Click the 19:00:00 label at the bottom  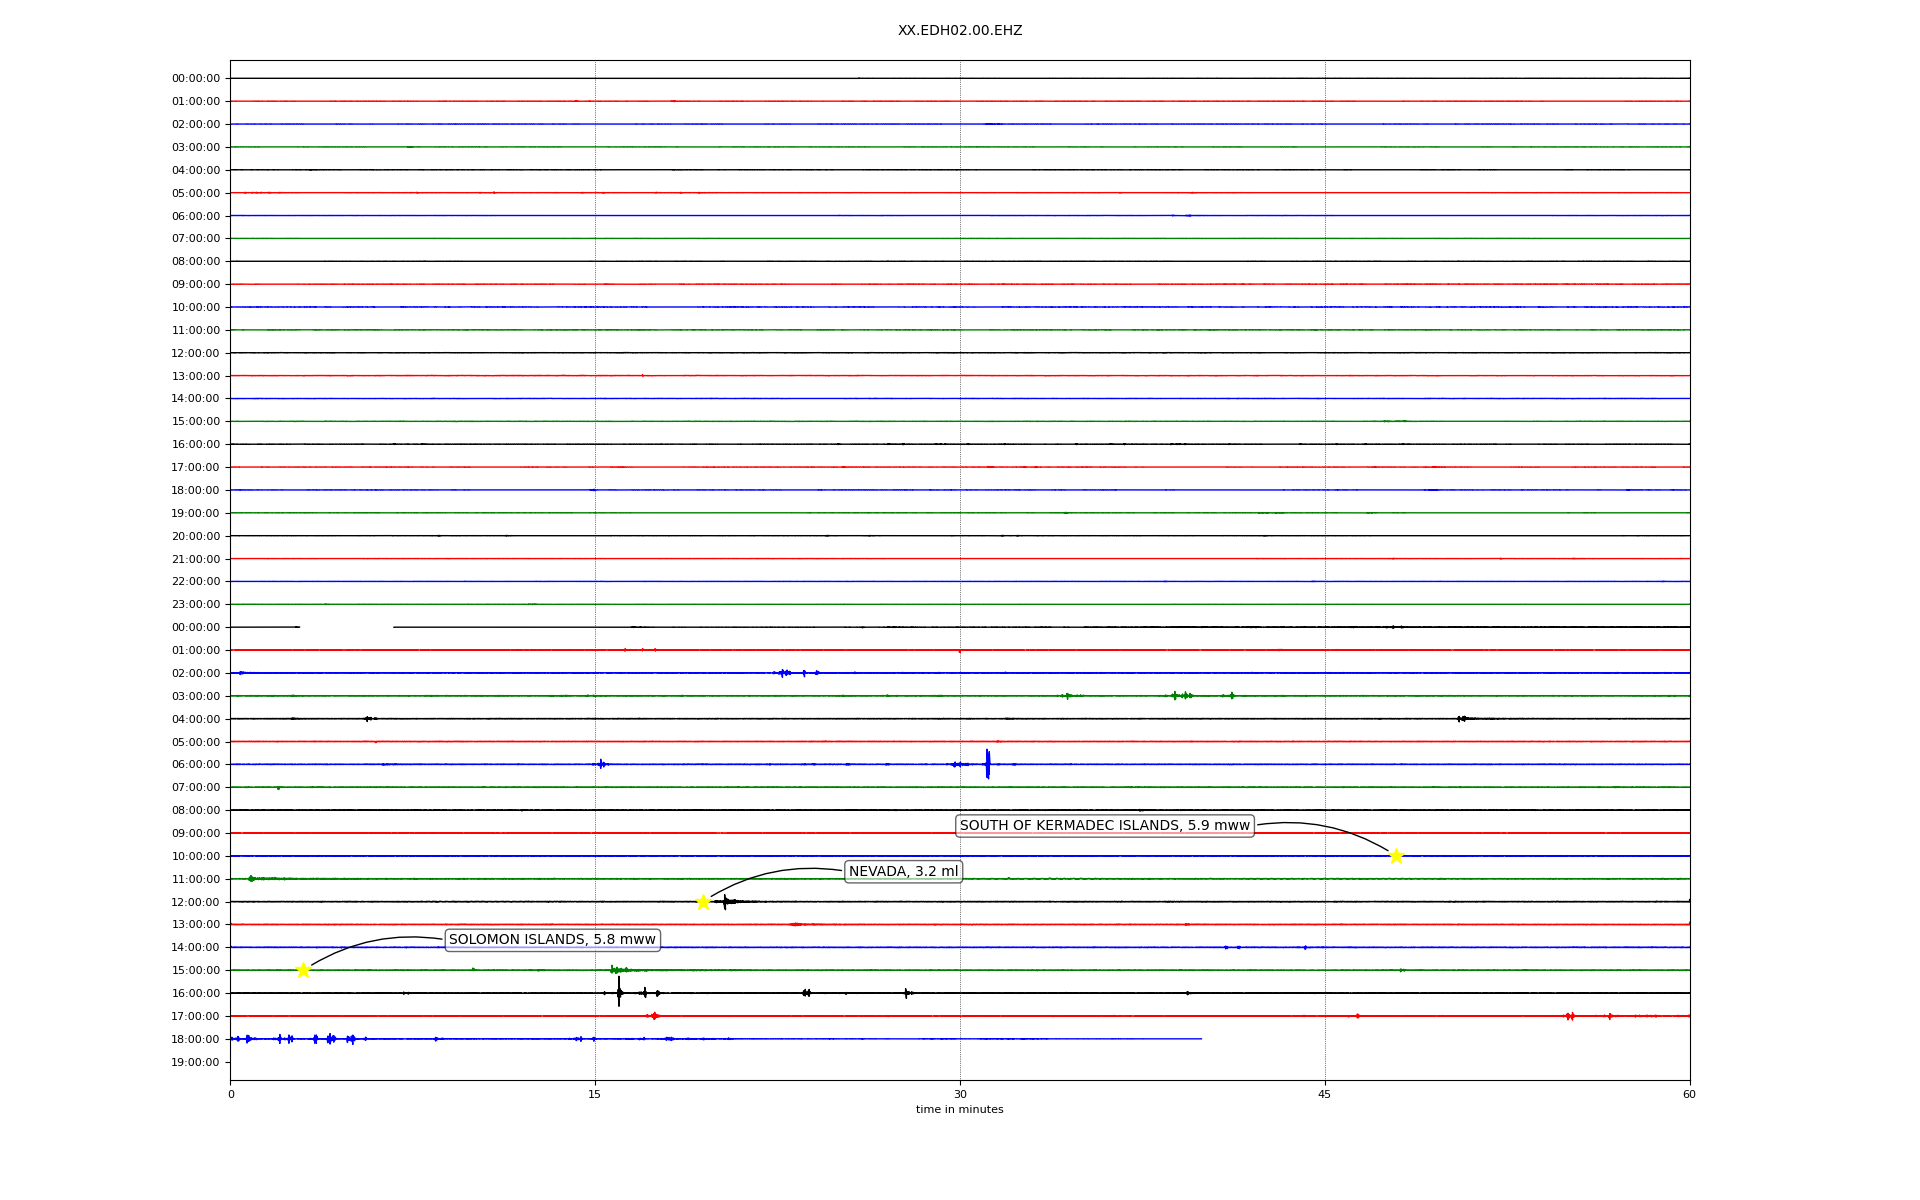pyautogui.click(x=196, y=1062)
